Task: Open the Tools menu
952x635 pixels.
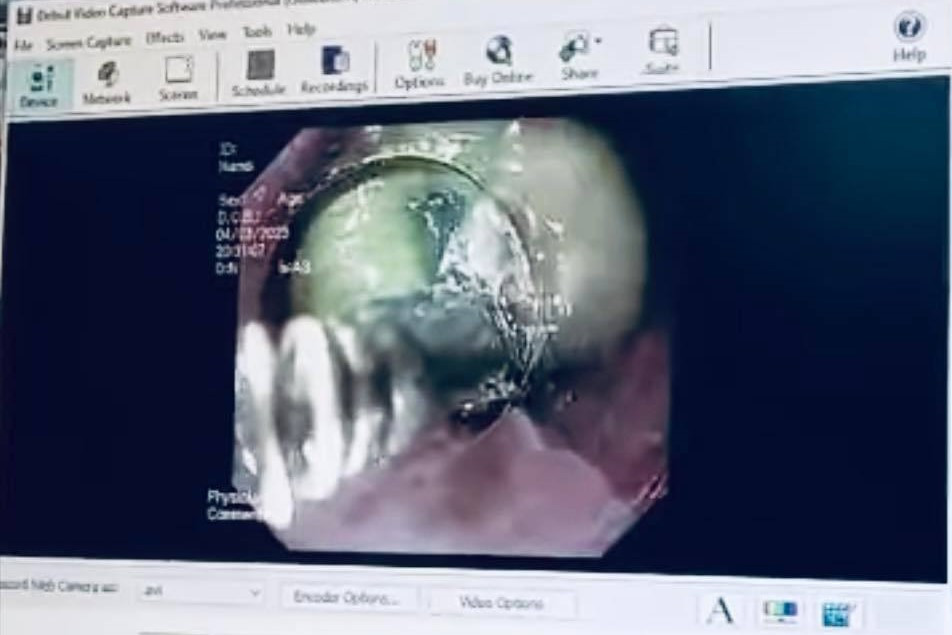Action: tap(256, 33)
